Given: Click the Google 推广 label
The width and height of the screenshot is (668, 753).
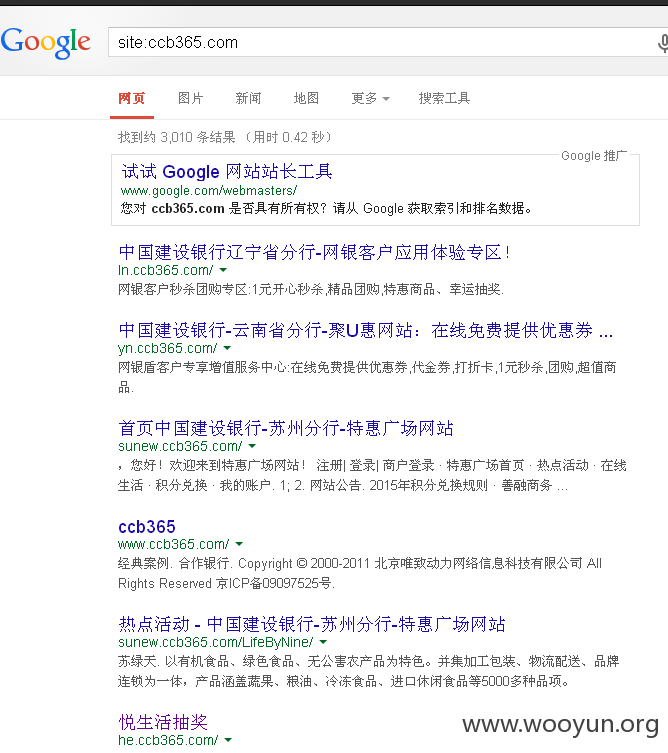Looking at the screenshot, I should (595, 156).
